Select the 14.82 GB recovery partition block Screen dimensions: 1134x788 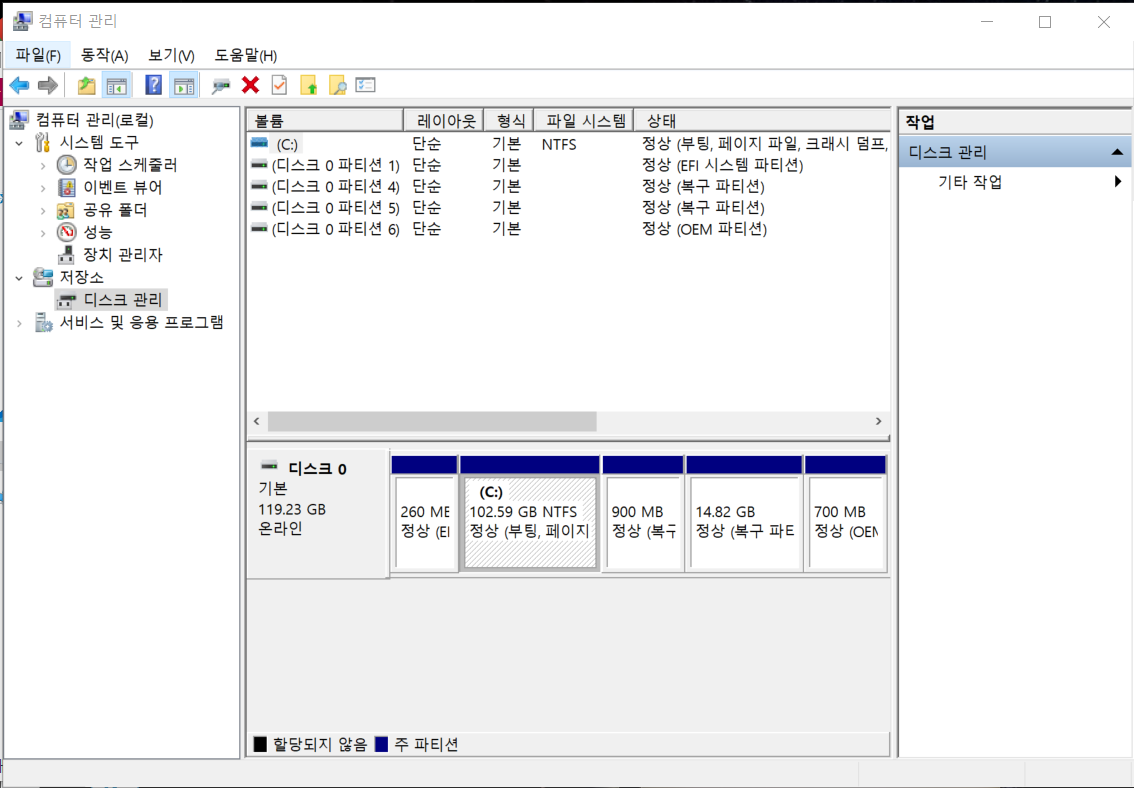point(744,514)
